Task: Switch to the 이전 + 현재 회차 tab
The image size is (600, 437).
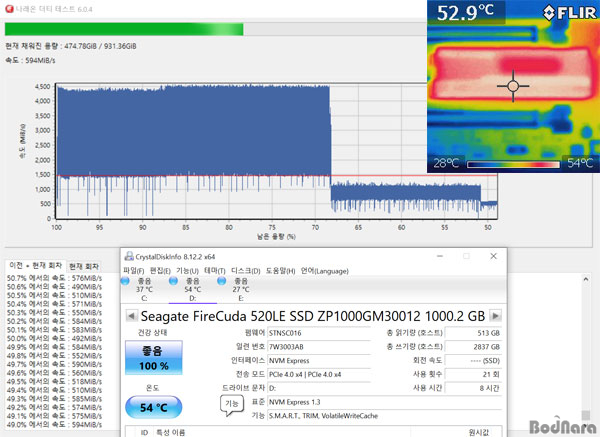Action: coord(36,266)
